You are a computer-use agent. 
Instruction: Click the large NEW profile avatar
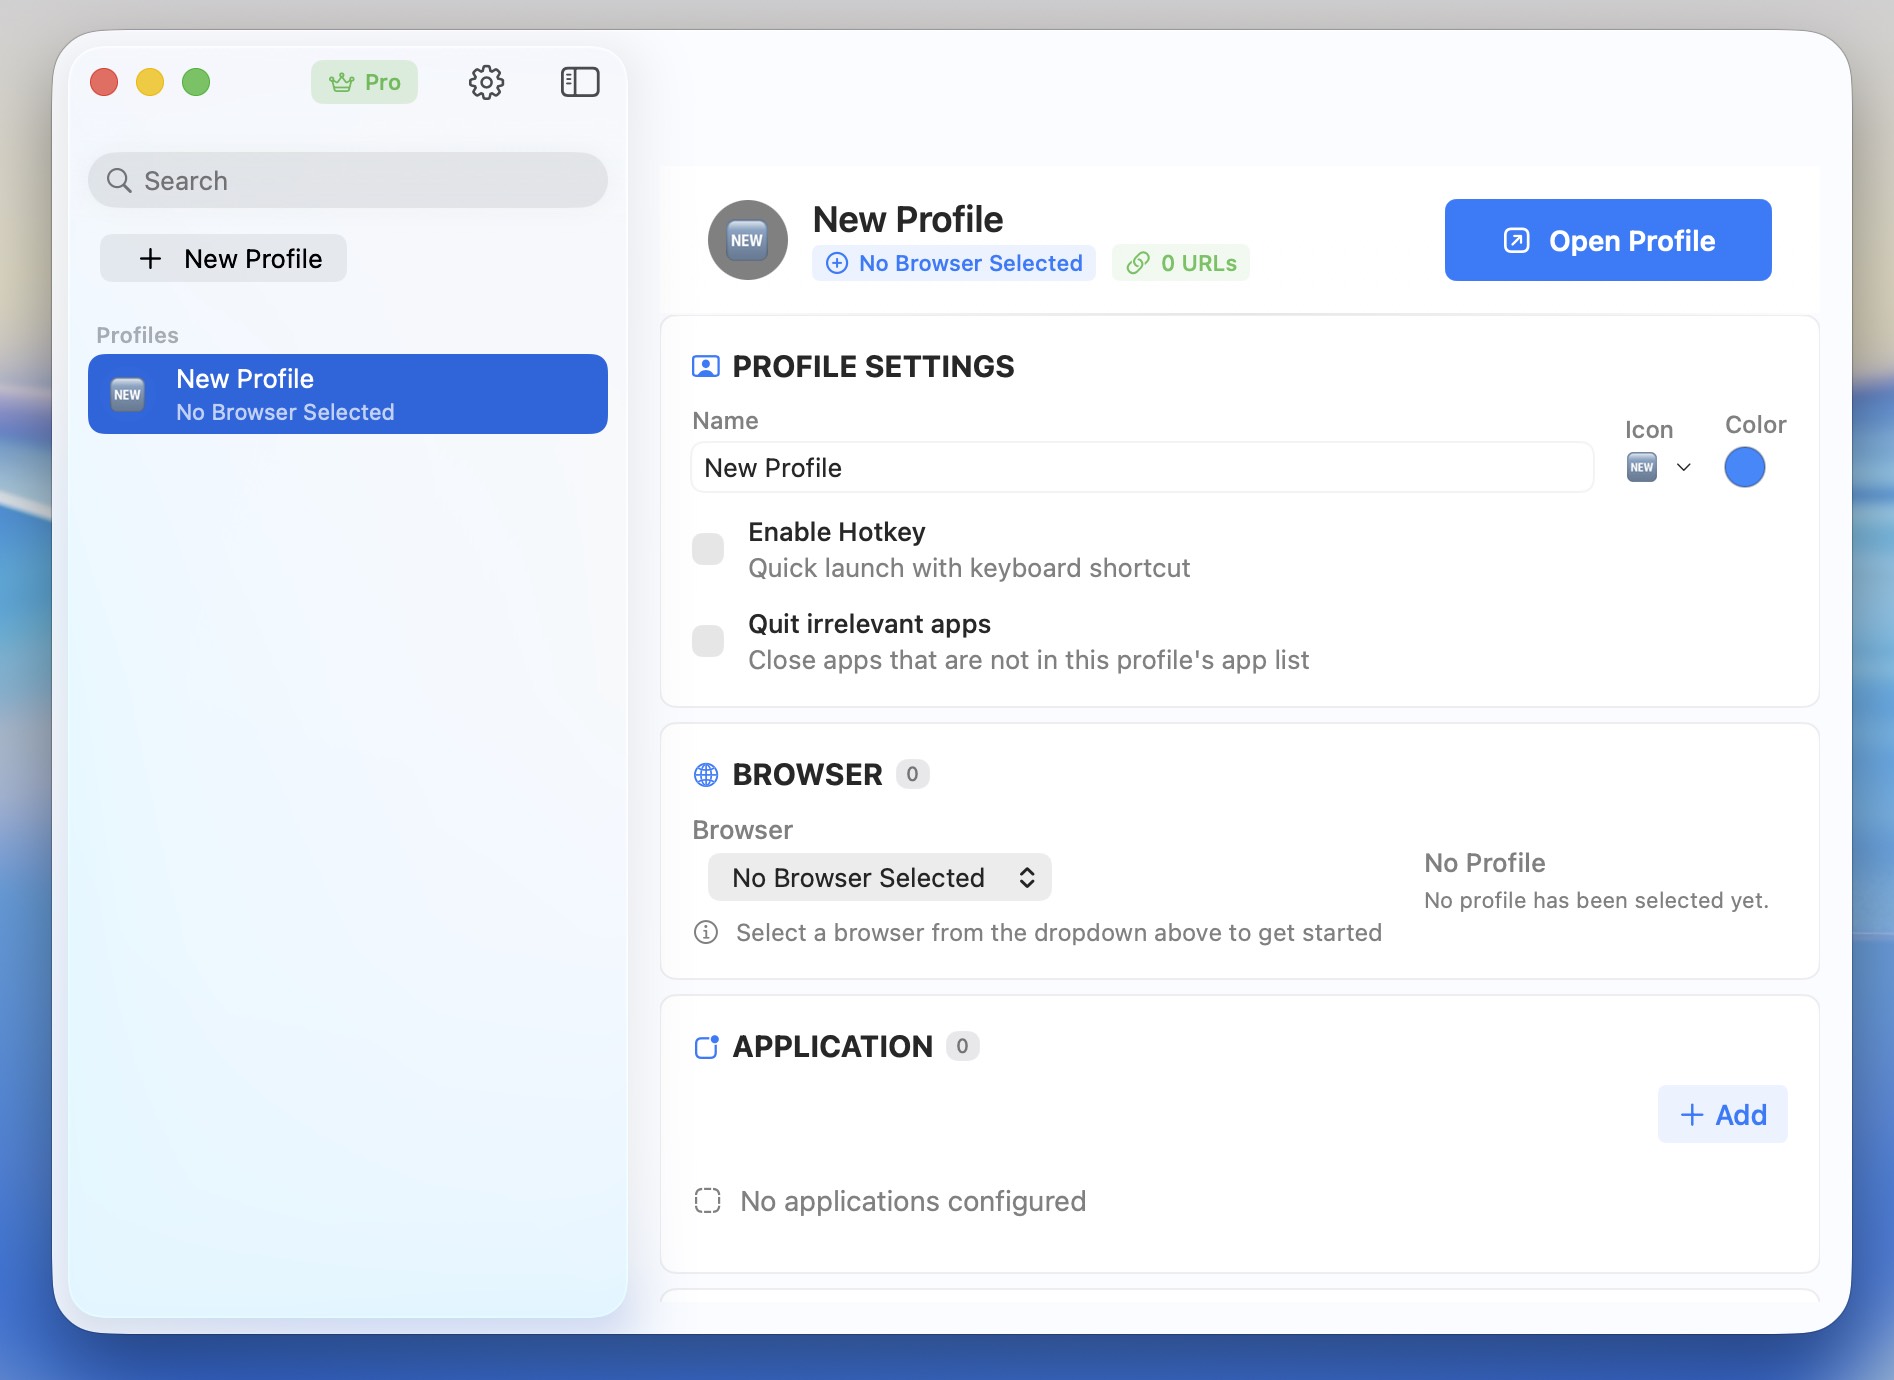[747, 240]
